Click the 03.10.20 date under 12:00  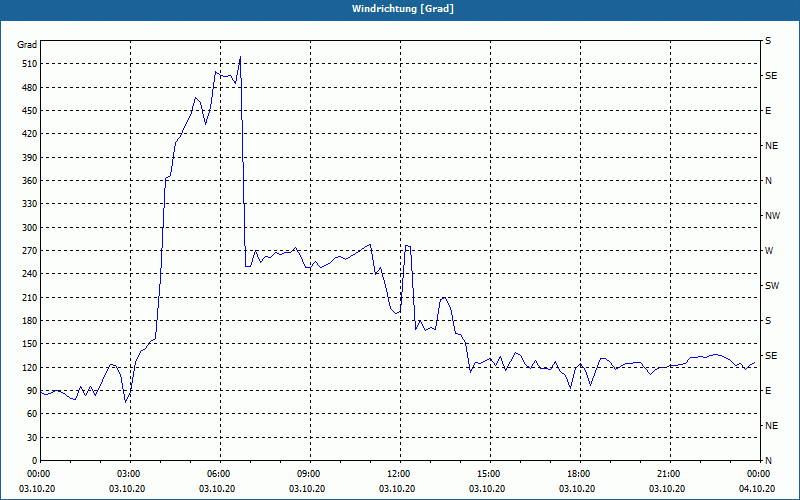(x=397, y=489)
